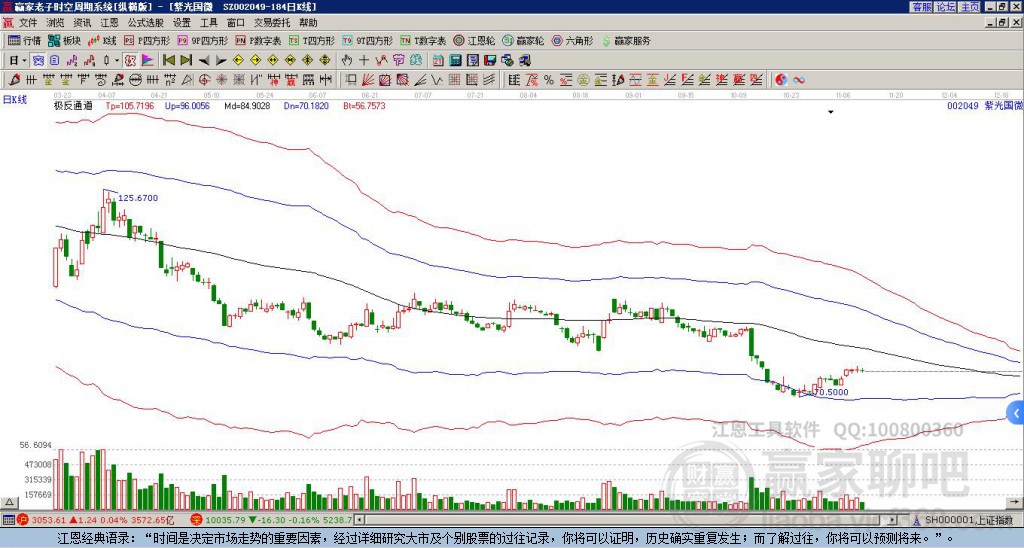Open 赢家服务 with dollar icon

[626, 40]
